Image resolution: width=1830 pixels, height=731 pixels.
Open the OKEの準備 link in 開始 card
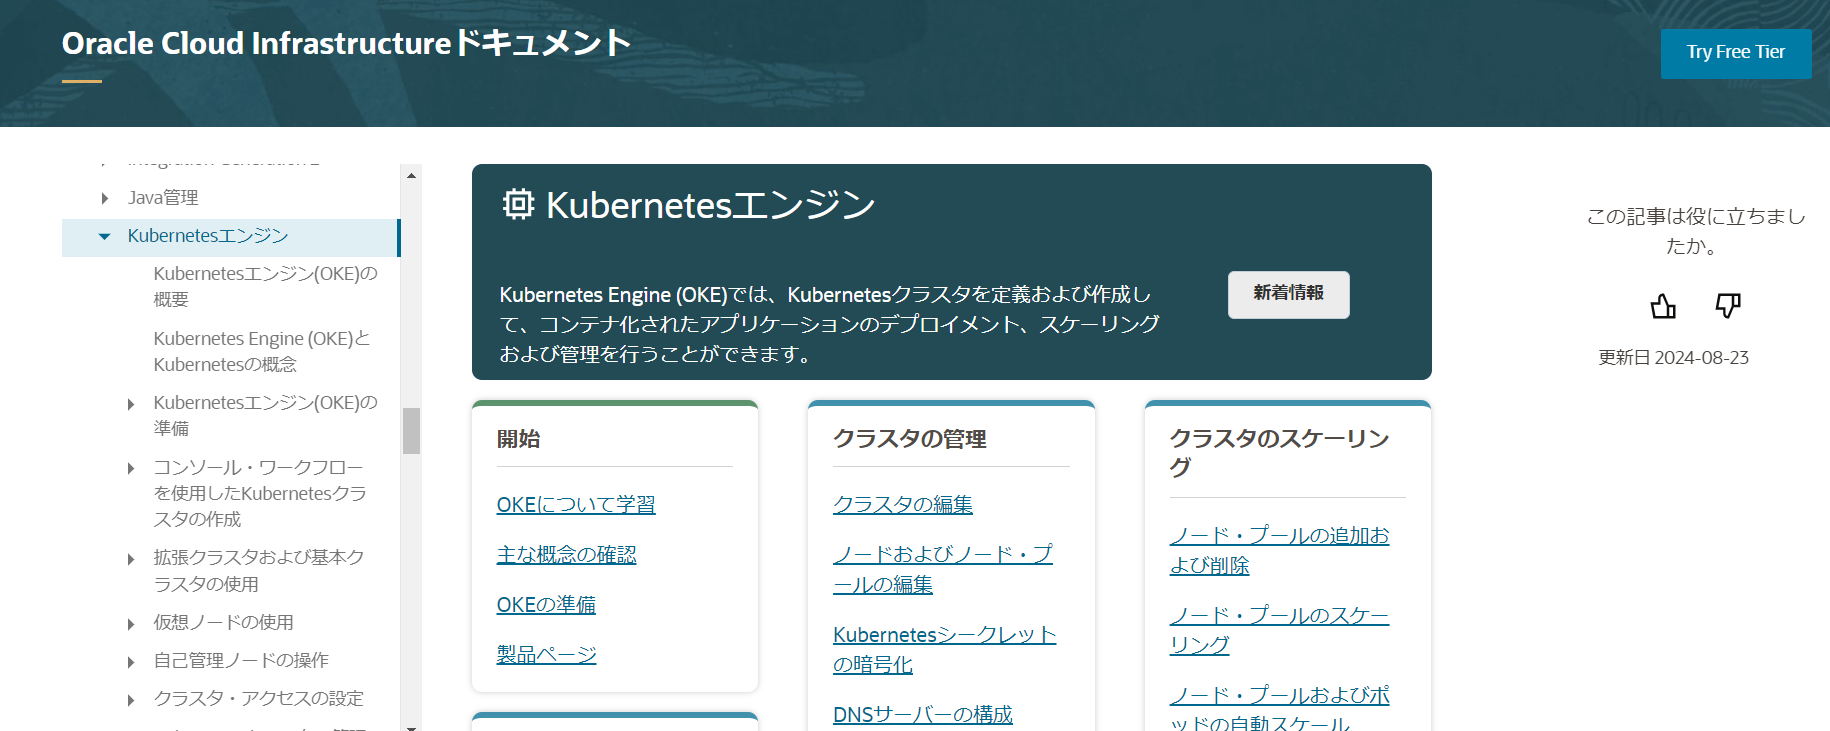click(546, 605)
